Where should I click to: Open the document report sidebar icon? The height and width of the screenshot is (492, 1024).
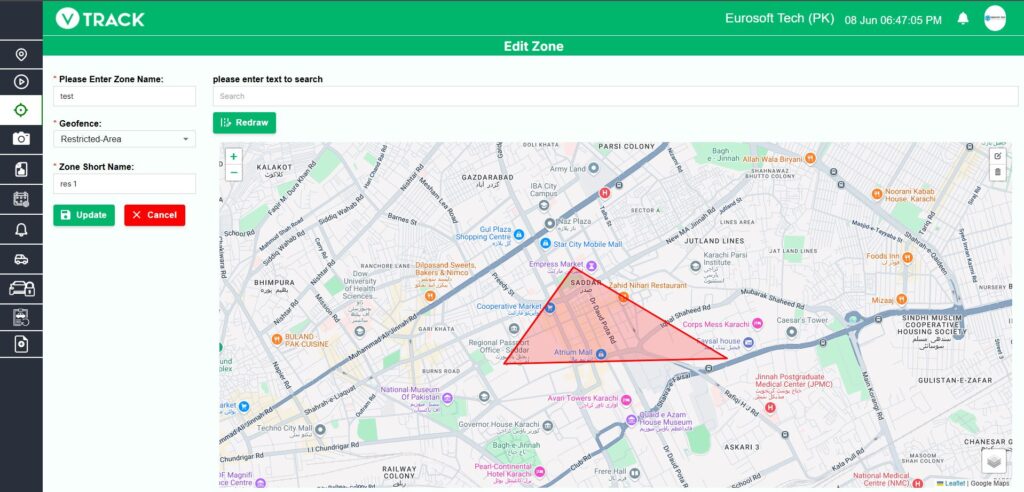(21, 171)
